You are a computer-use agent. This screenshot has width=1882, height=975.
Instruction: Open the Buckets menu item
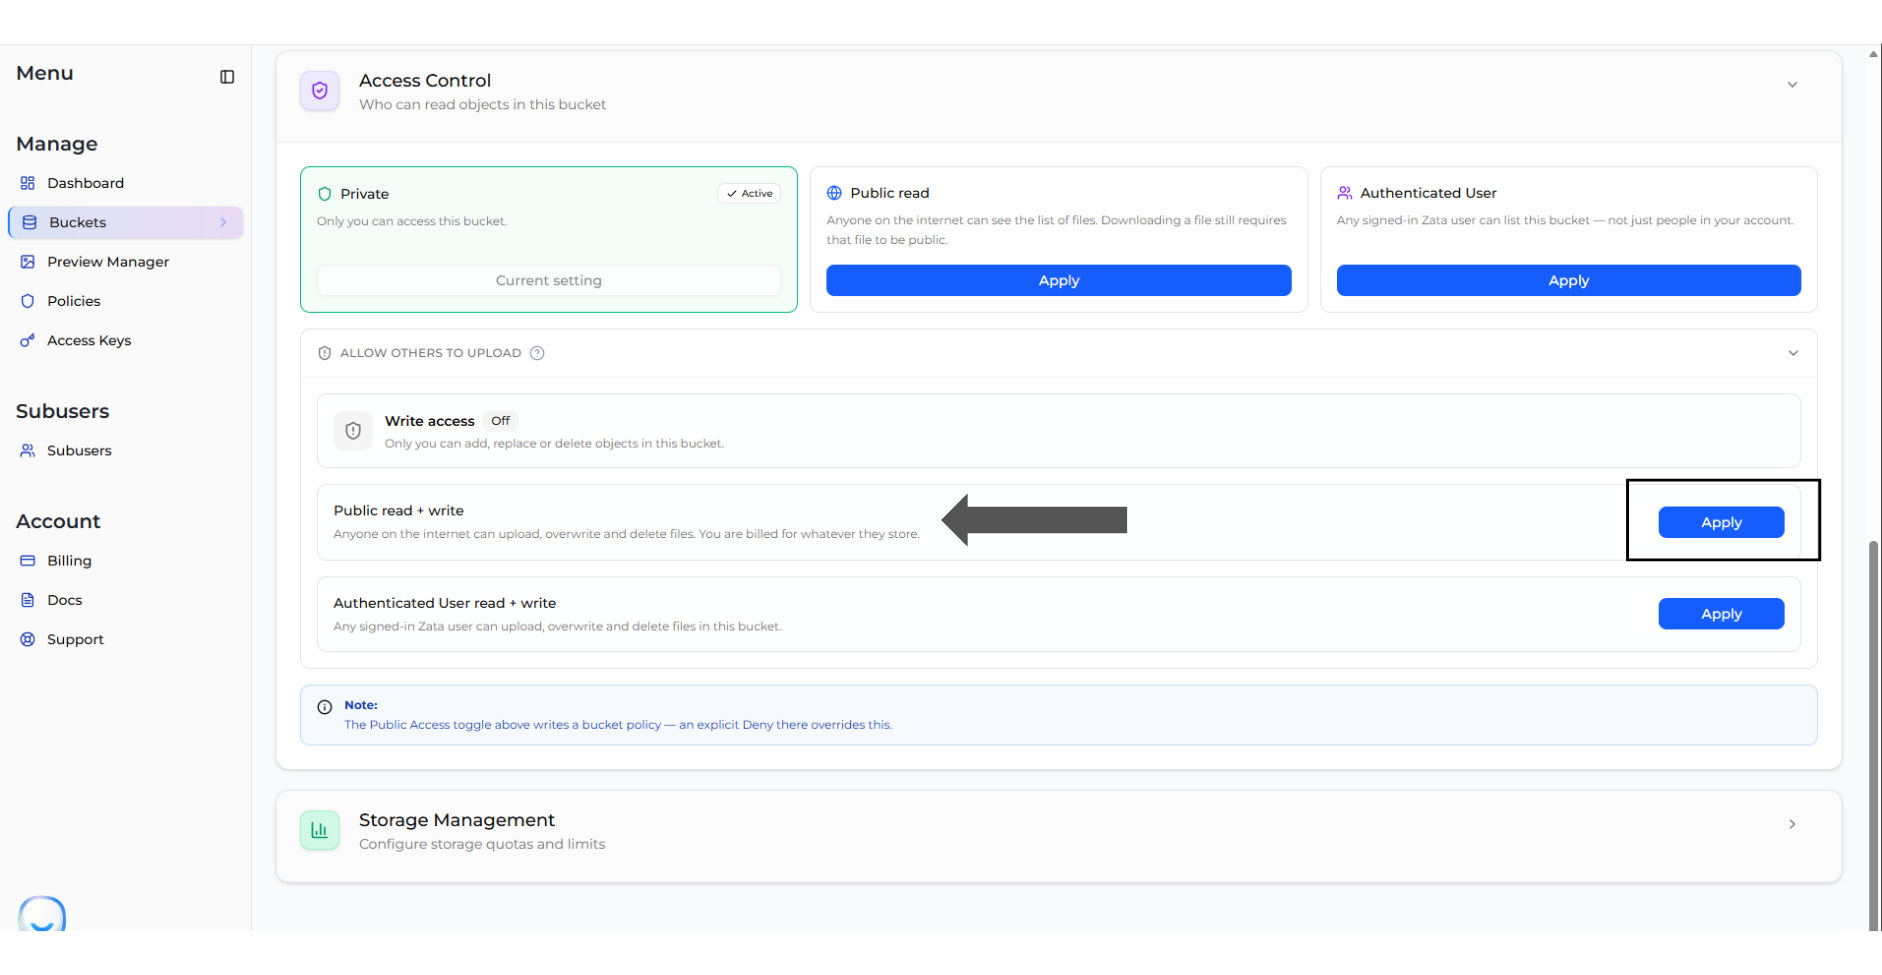(126, 223)
